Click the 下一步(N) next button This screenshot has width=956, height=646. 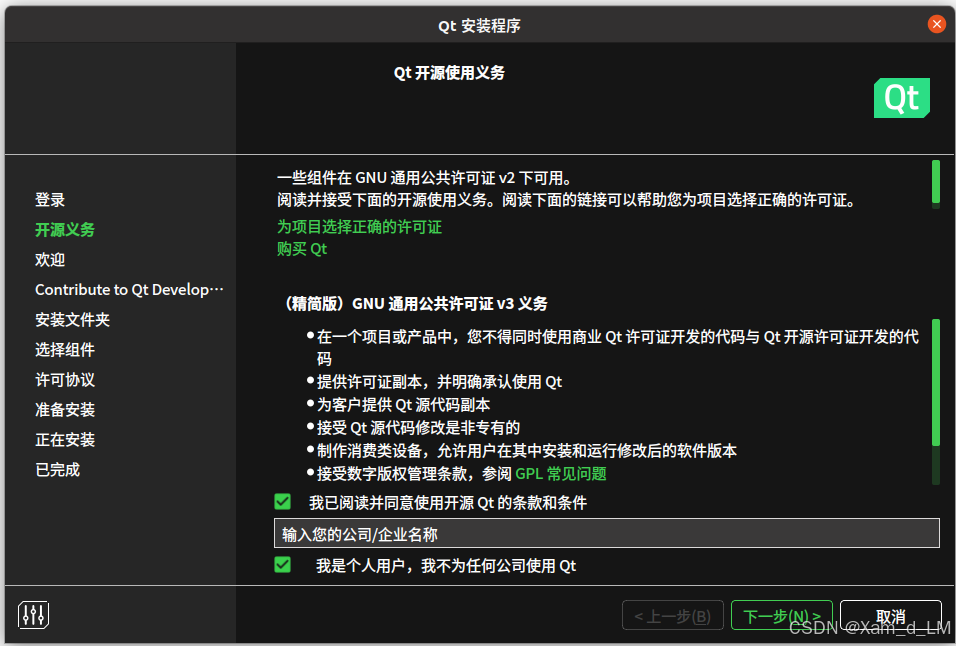782,616
